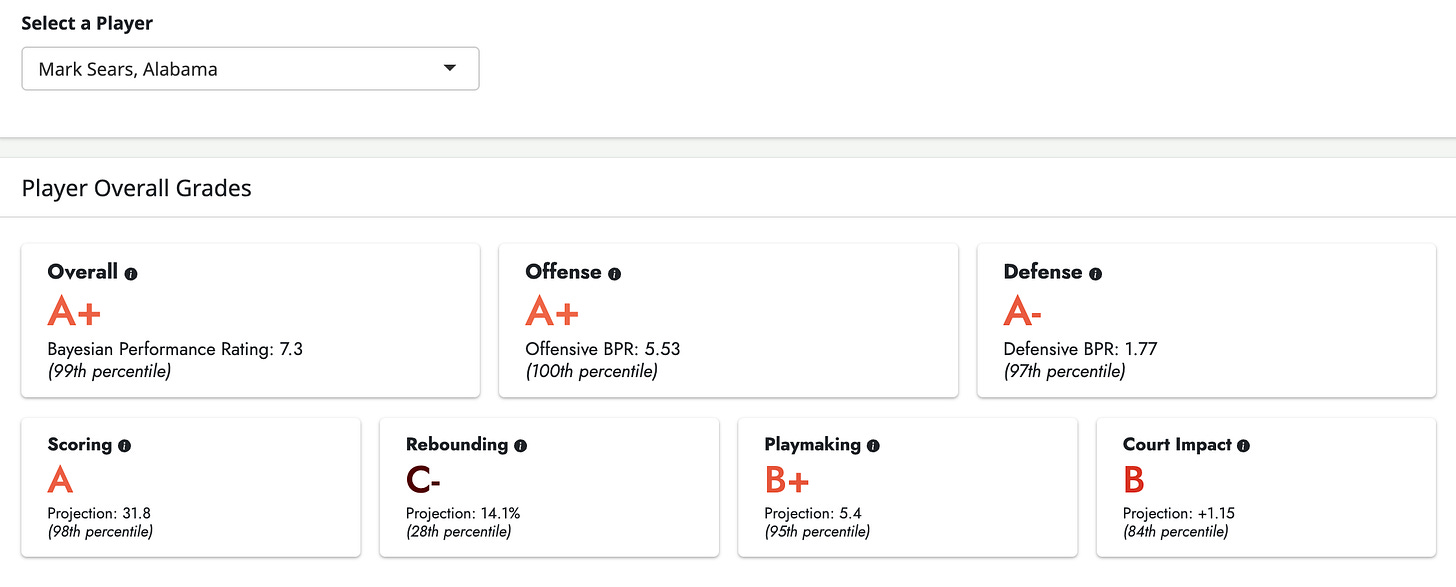Screen dimensions: 1456x587
Task: View the Defense grade explanation icon
Action: 1096,271
